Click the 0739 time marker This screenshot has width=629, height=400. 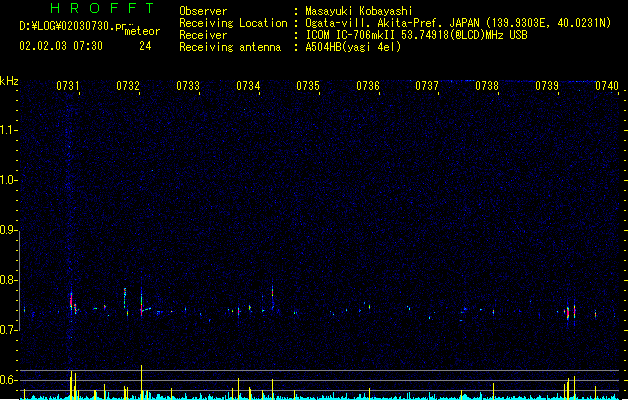point(547,86)
